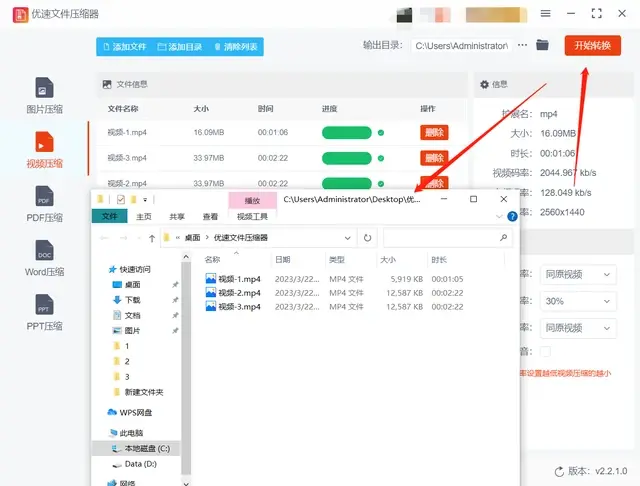Click the Explorer up-arrow navigation button
This screenshot has height=486, width=640.
pyautogui.click(x=152, y=238)
